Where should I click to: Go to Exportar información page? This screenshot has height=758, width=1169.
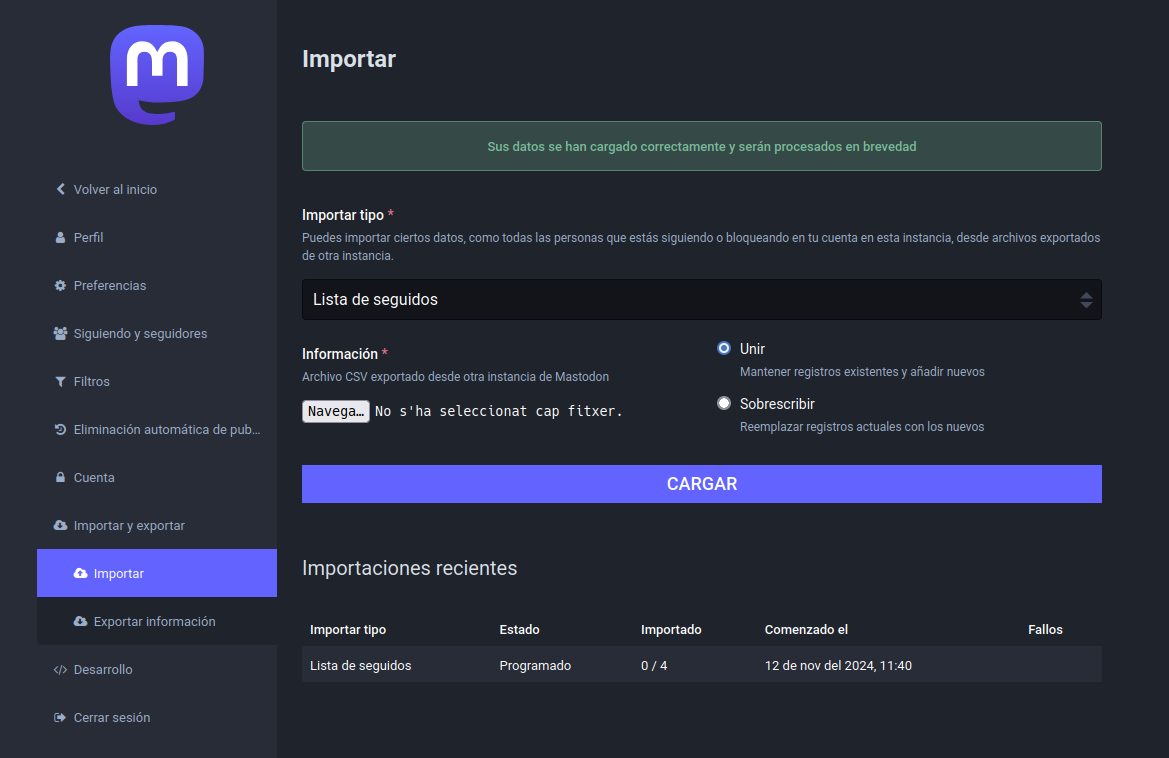[x=154, y=621]
